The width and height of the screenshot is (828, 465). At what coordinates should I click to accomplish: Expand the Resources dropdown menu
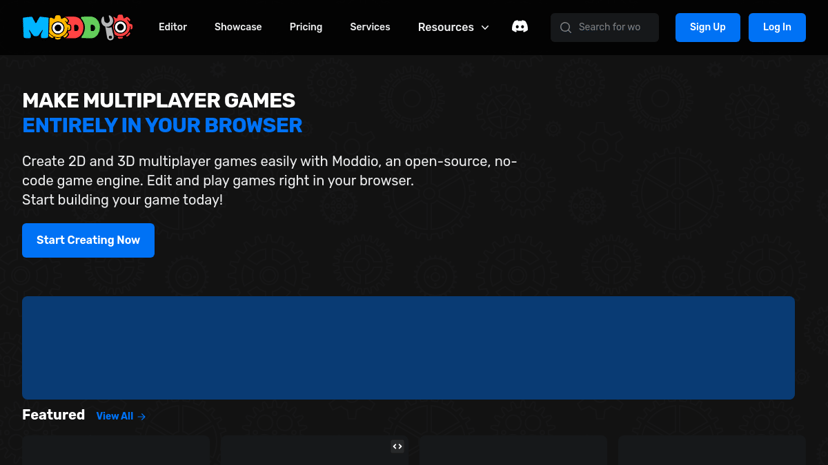(453, 27)
